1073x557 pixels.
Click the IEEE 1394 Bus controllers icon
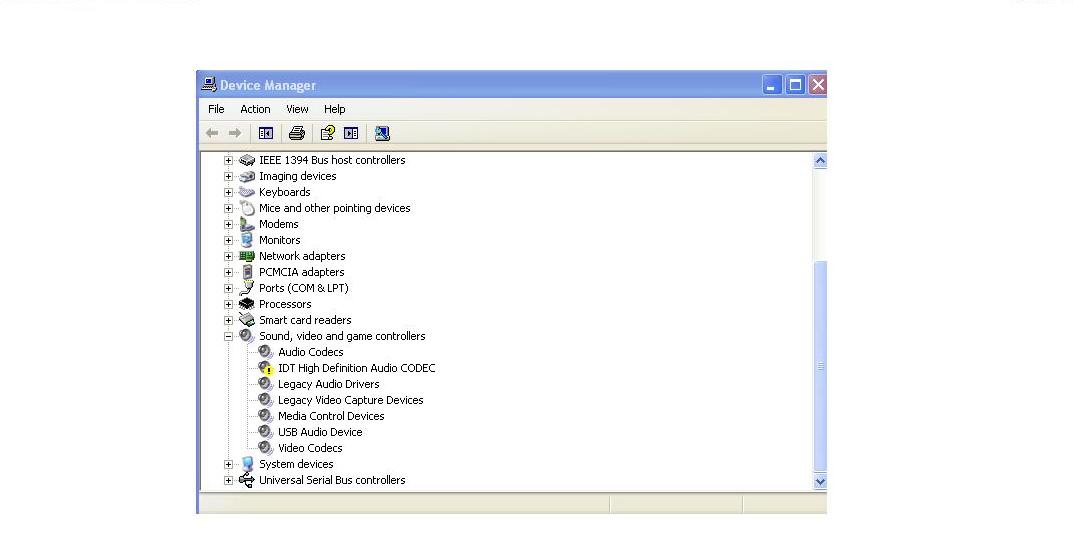tap(247, 160)
